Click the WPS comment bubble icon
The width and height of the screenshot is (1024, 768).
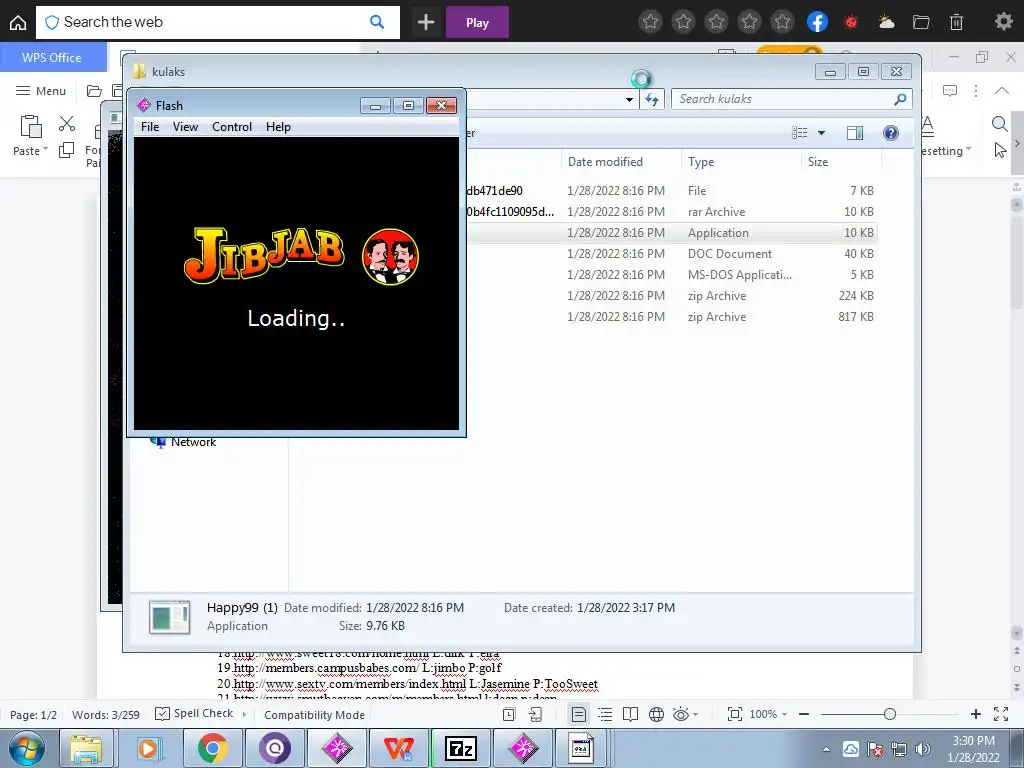(950, 91)
